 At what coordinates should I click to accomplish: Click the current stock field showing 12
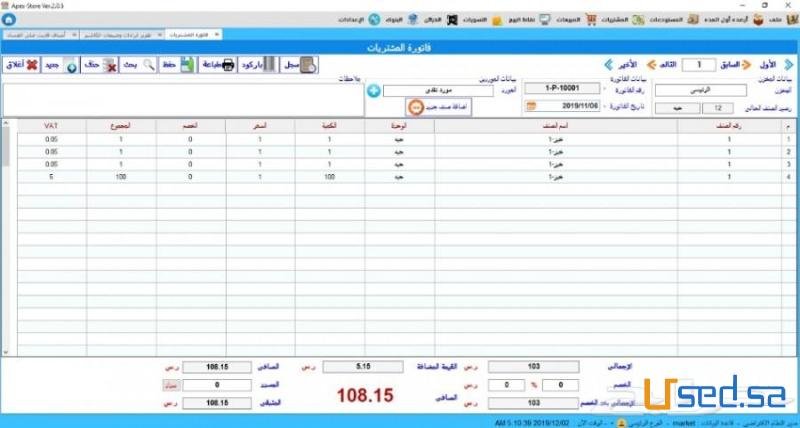(x=717, y=108)
